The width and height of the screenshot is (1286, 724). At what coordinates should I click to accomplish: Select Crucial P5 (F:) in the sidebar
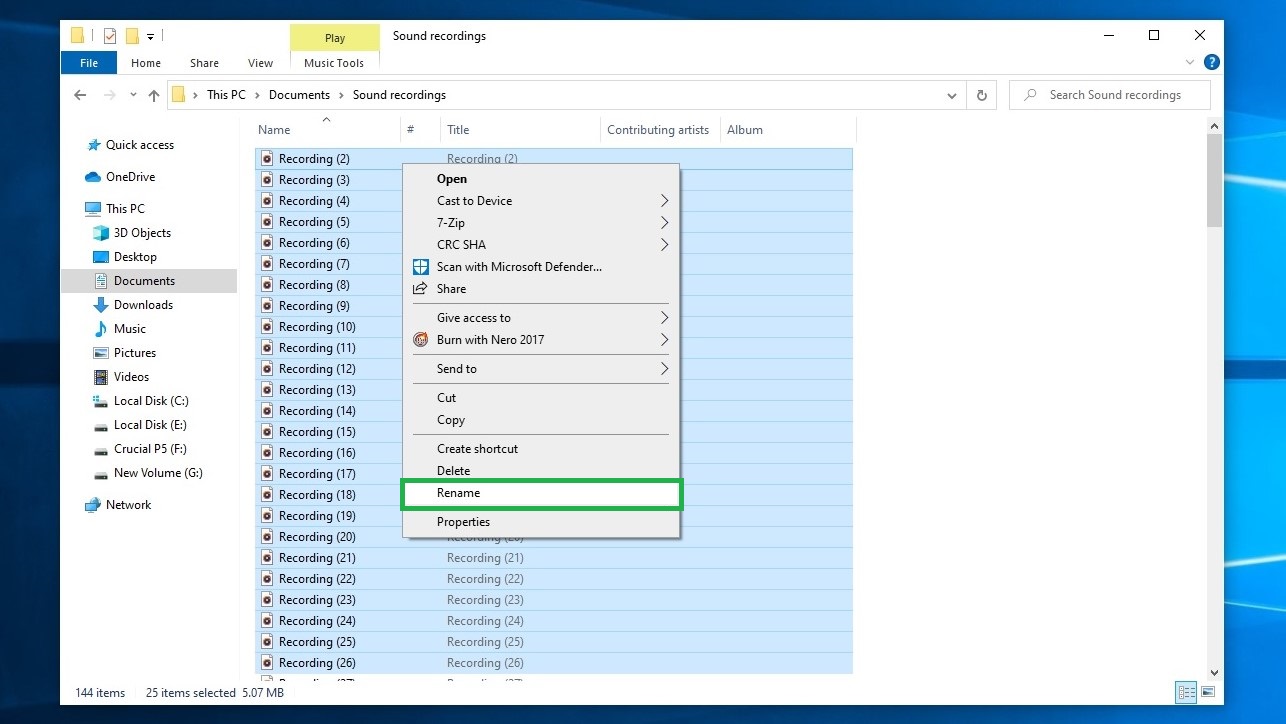tap(150, 449)
